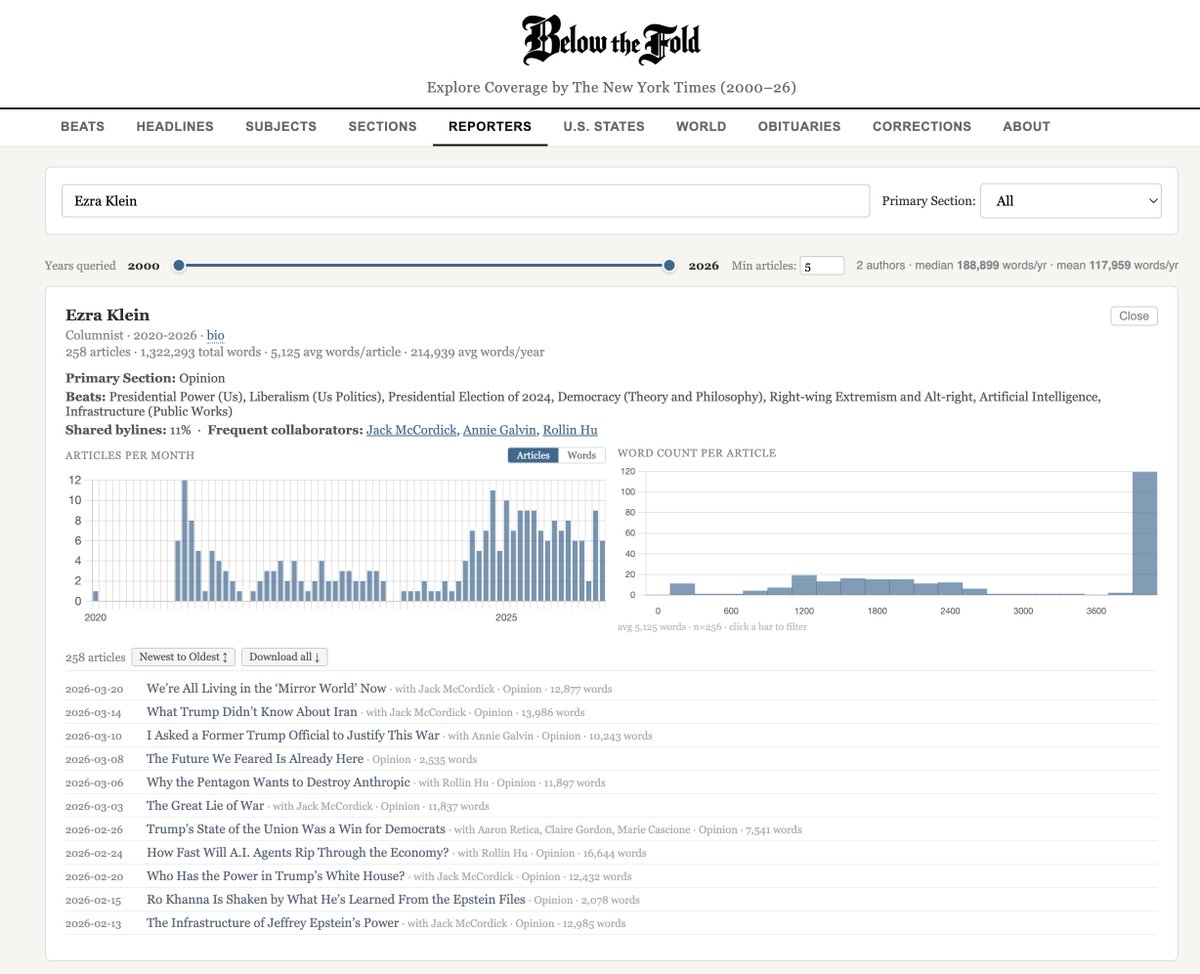Click the '258 articles' count beside sort button
Screen dimensions: 1200x974
[95, 657]
